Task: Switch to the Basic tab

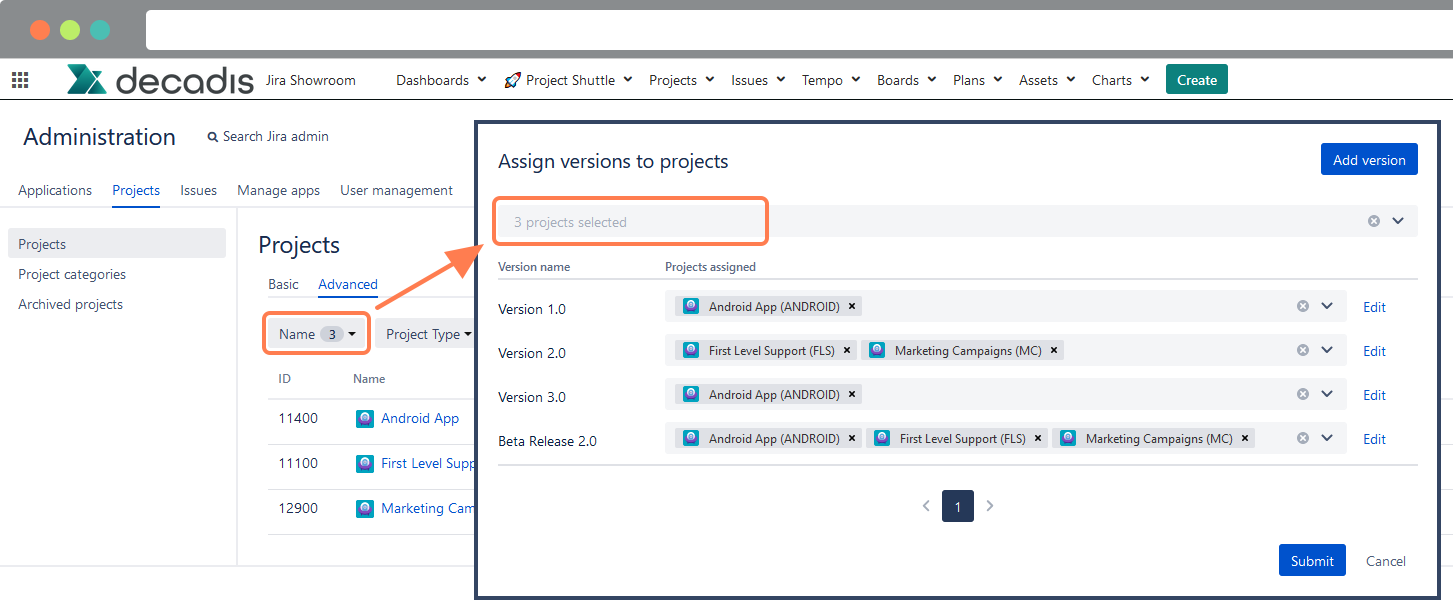Action: click(283, 284)
